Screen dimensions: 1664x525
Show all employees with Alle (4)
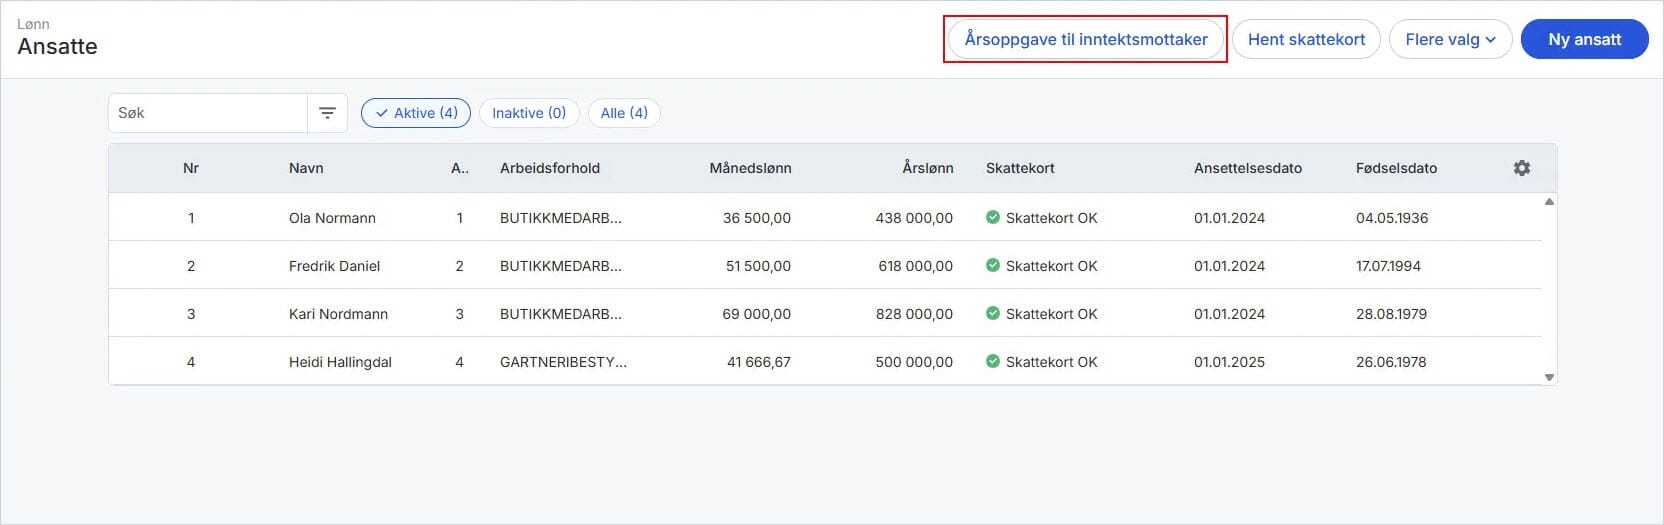[624, 113]
